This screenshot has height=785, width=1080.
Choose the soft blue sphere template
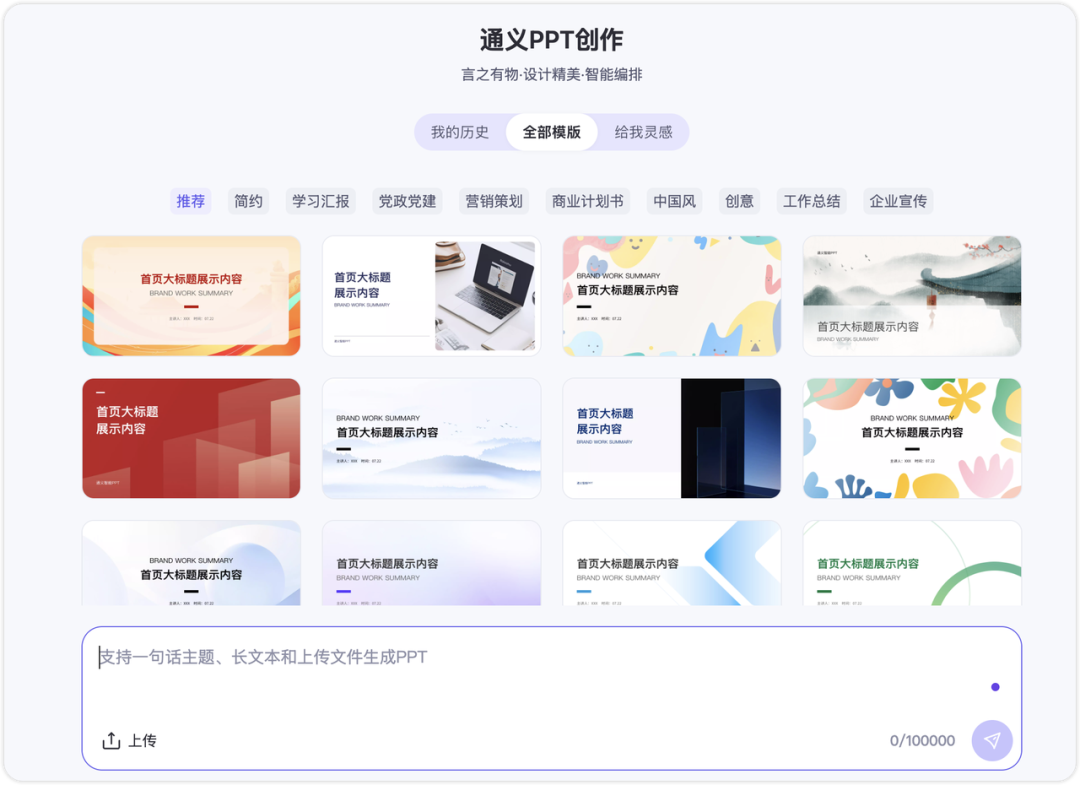[191, 563]
